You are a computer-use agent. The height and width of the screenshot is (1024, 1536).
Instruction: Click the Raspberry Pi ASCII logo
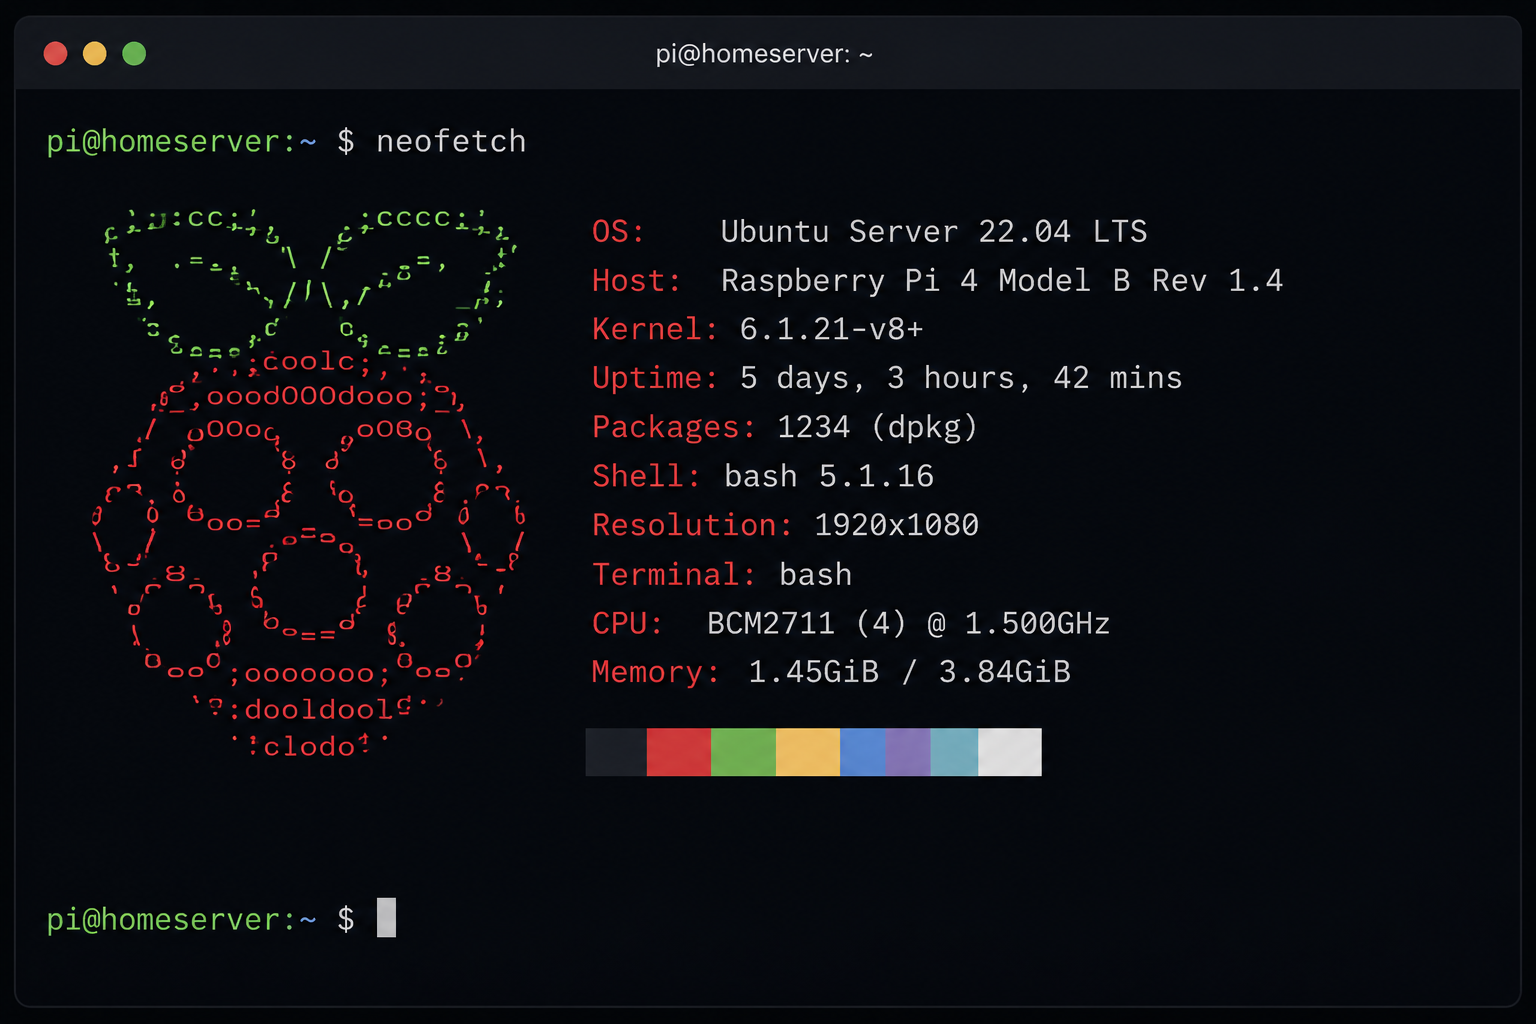point(308,482)
